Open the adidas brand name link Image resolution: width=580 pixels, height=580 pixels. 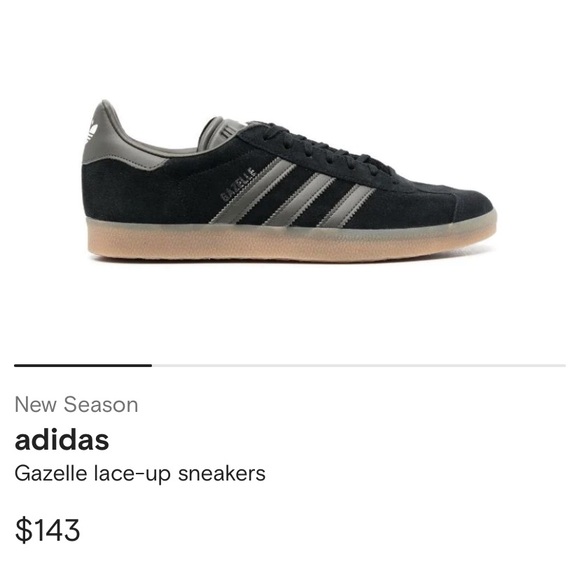point(62,439)
